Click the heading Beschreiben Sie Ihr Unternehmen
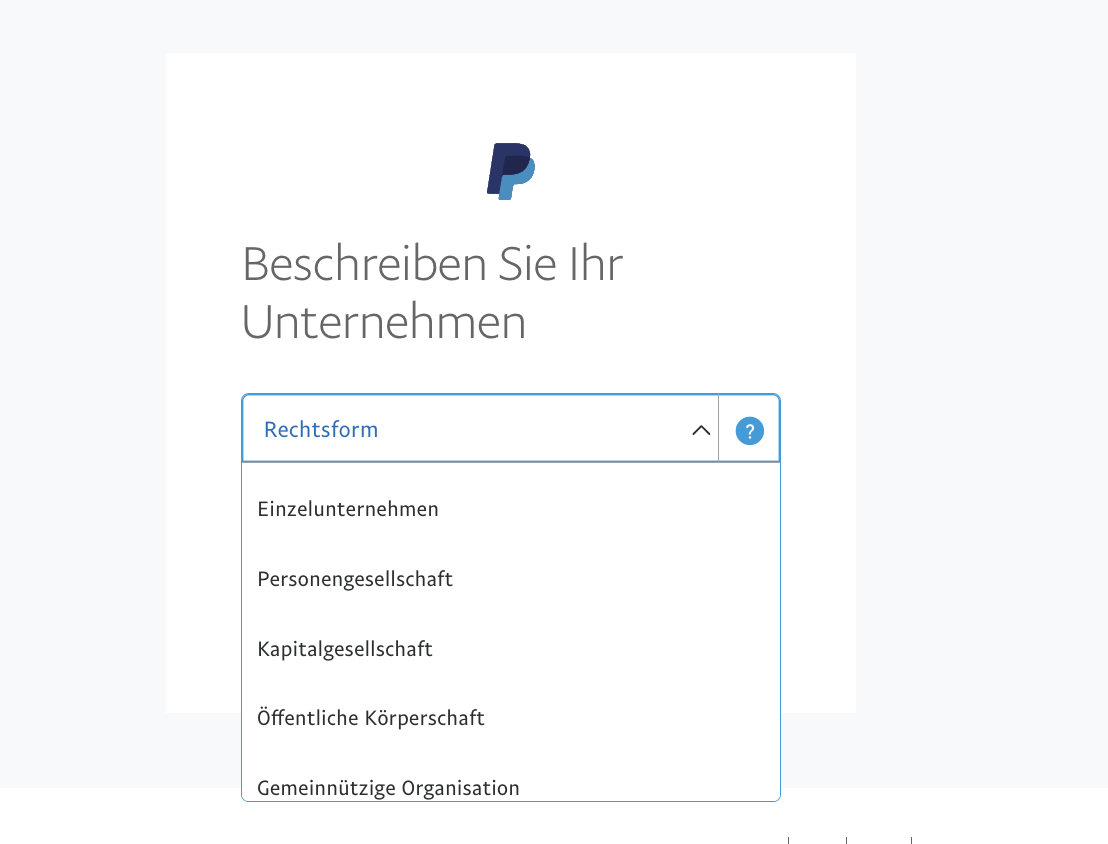Screen dimensions: 1108x844 point(432,293)
